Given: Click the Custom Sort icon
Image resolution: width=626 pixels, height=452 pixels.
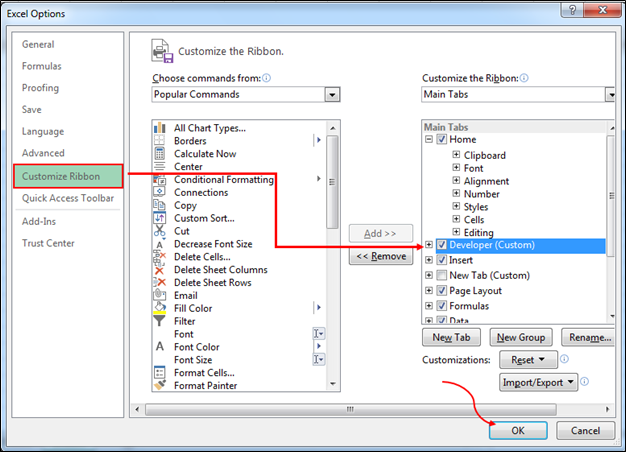Looking at the screenshot, I should (159, 218).
